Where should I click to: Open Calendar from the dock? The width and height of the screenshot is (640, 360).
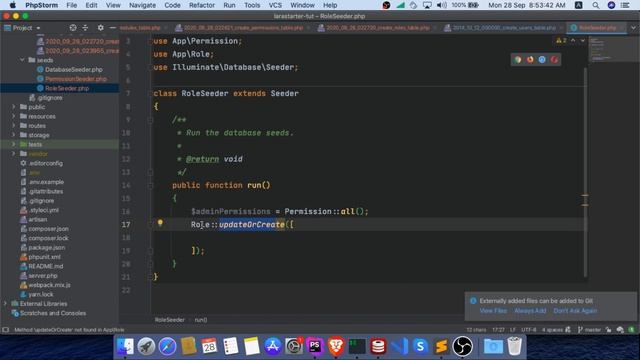pos(209,346)
